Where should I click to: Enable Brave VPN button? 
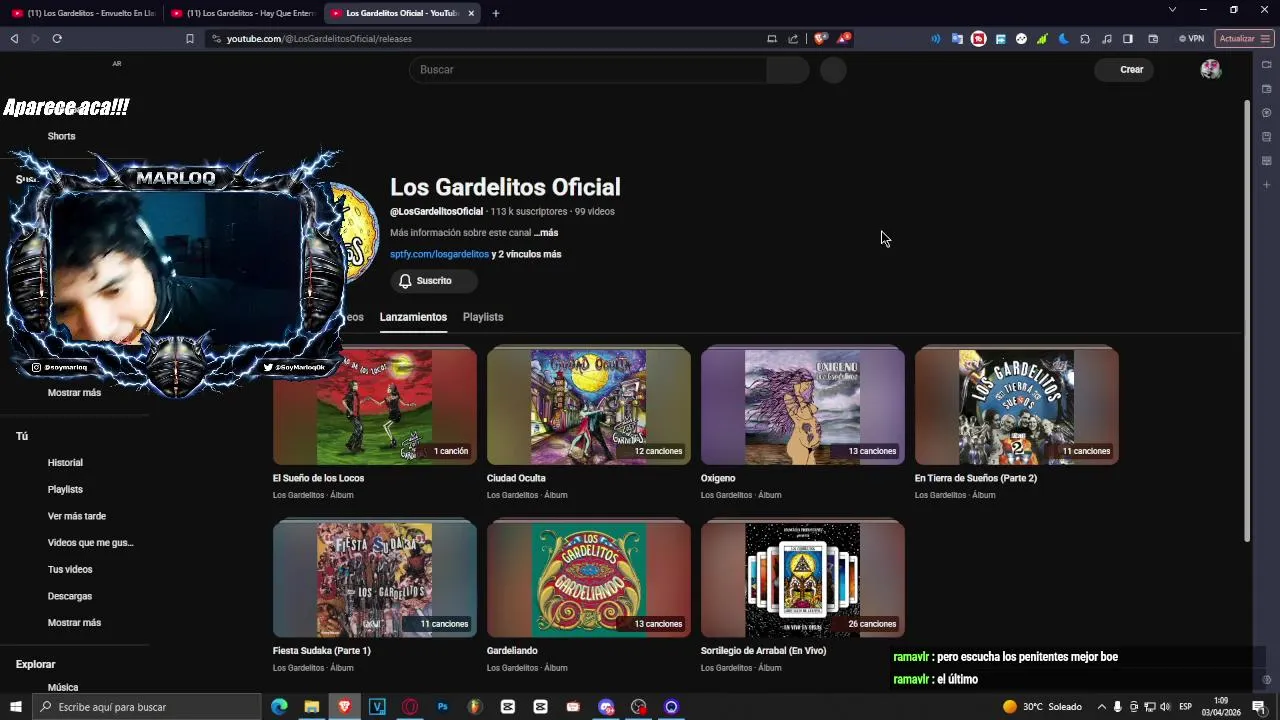[1191, 39]
